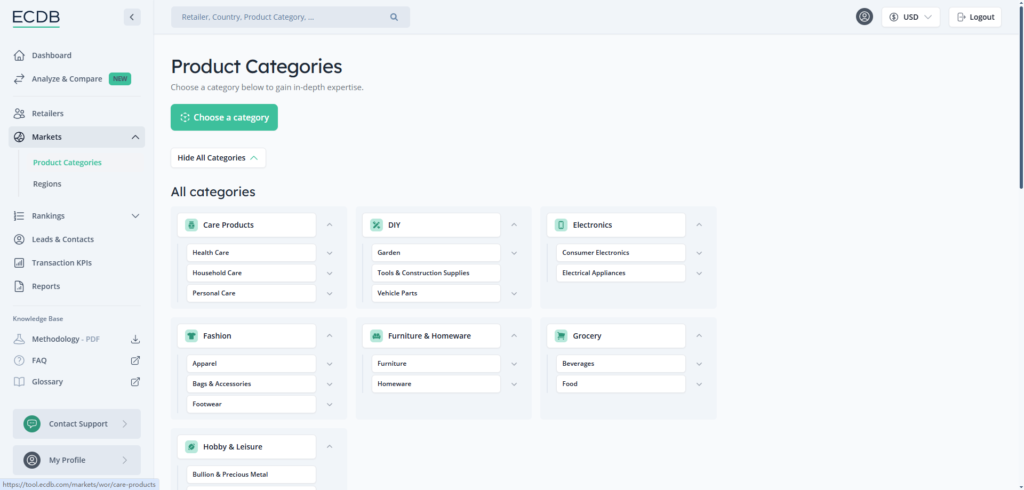Expand the Rankings sidebar menu
1024x490 pixels.
pos(135,216)
